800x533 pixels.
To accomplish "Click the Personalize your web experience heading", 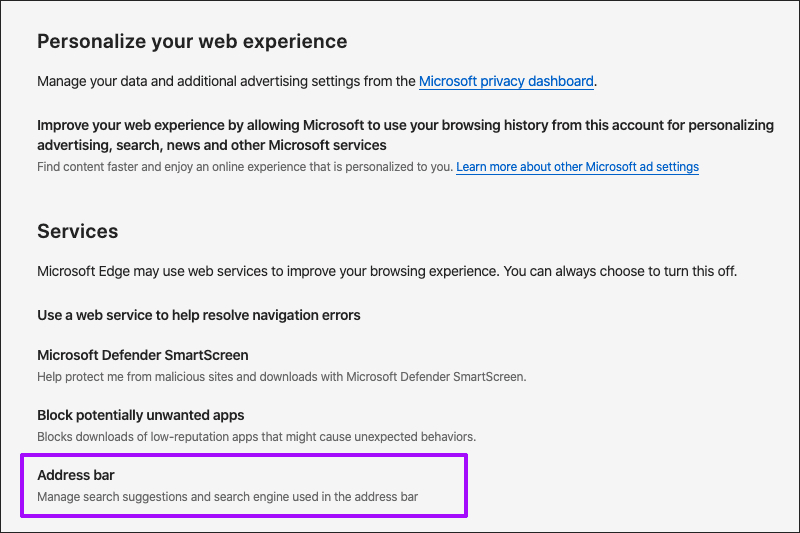I will point(192,42).
